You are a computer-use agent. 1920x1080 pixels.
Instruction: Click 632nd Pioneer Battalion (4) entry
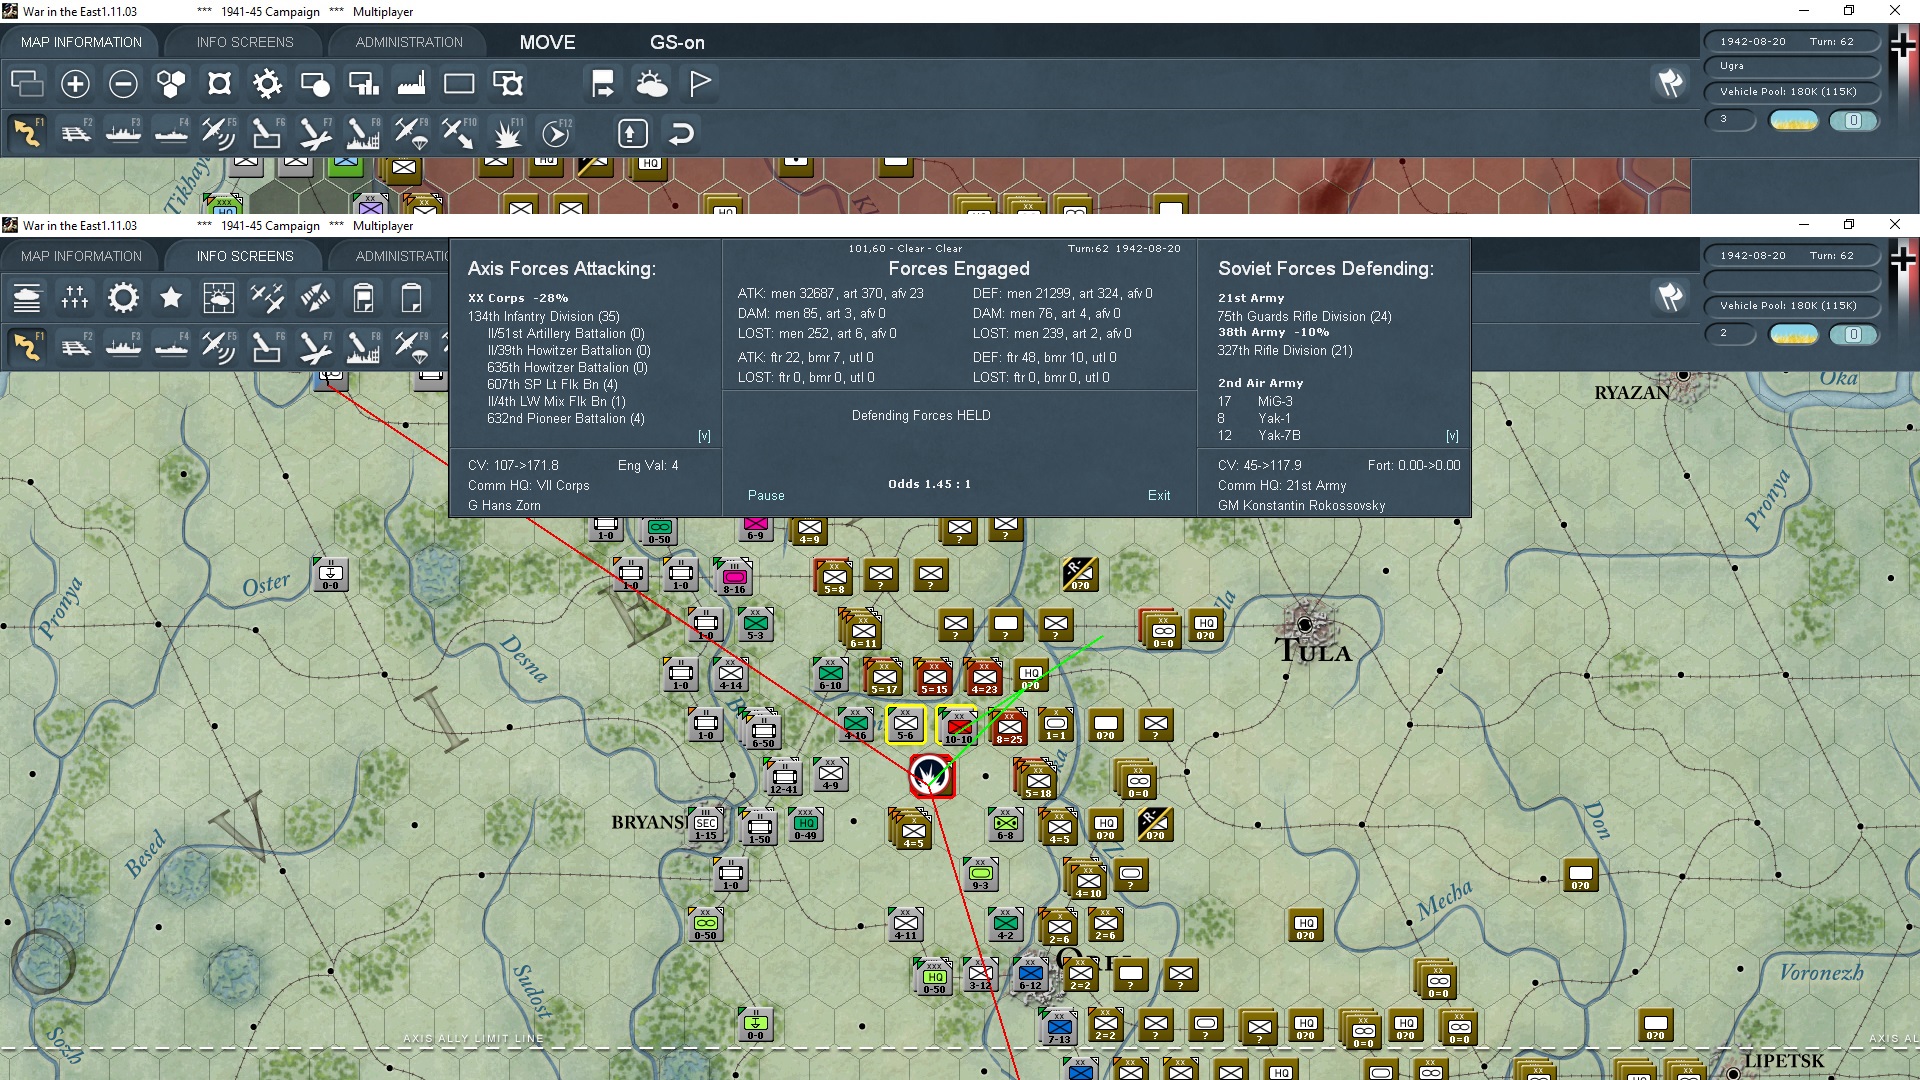coord(566,418)
